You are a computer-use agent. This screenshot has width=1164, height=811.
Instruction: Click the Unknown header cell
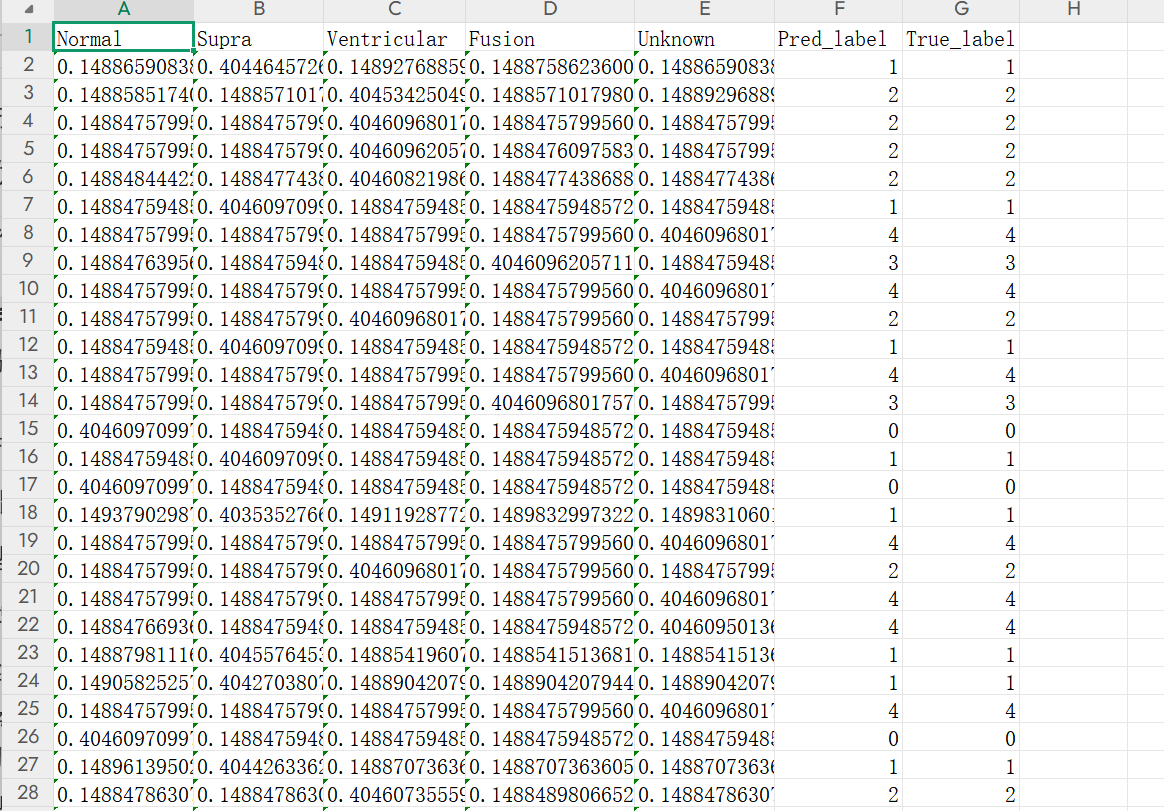tap(704, 38)
